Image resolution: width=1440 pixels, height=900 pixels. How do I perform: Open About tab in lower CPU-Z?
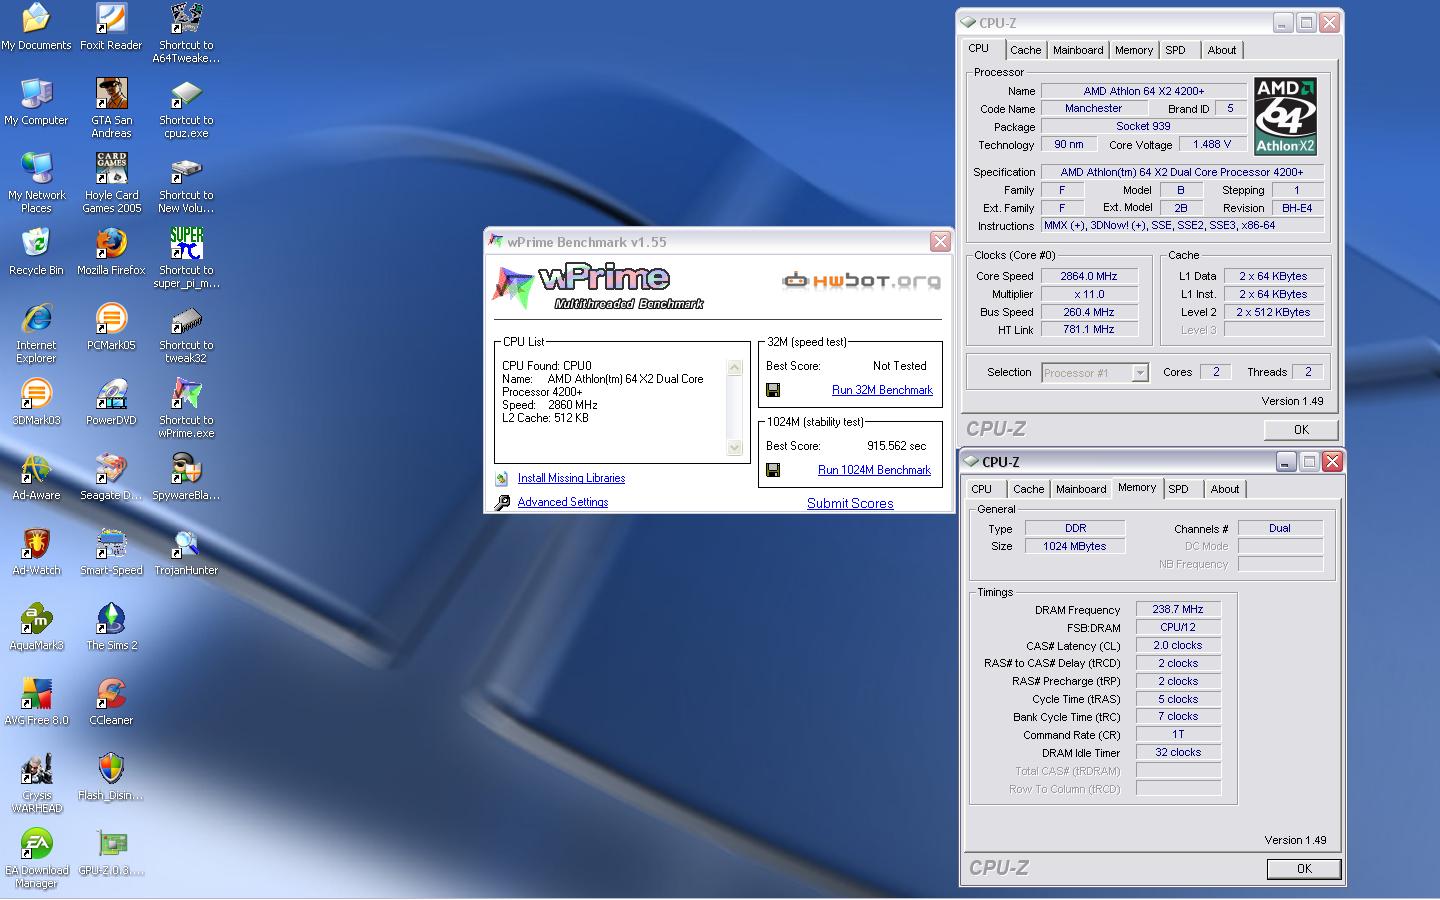click(x=1225, y=489)
